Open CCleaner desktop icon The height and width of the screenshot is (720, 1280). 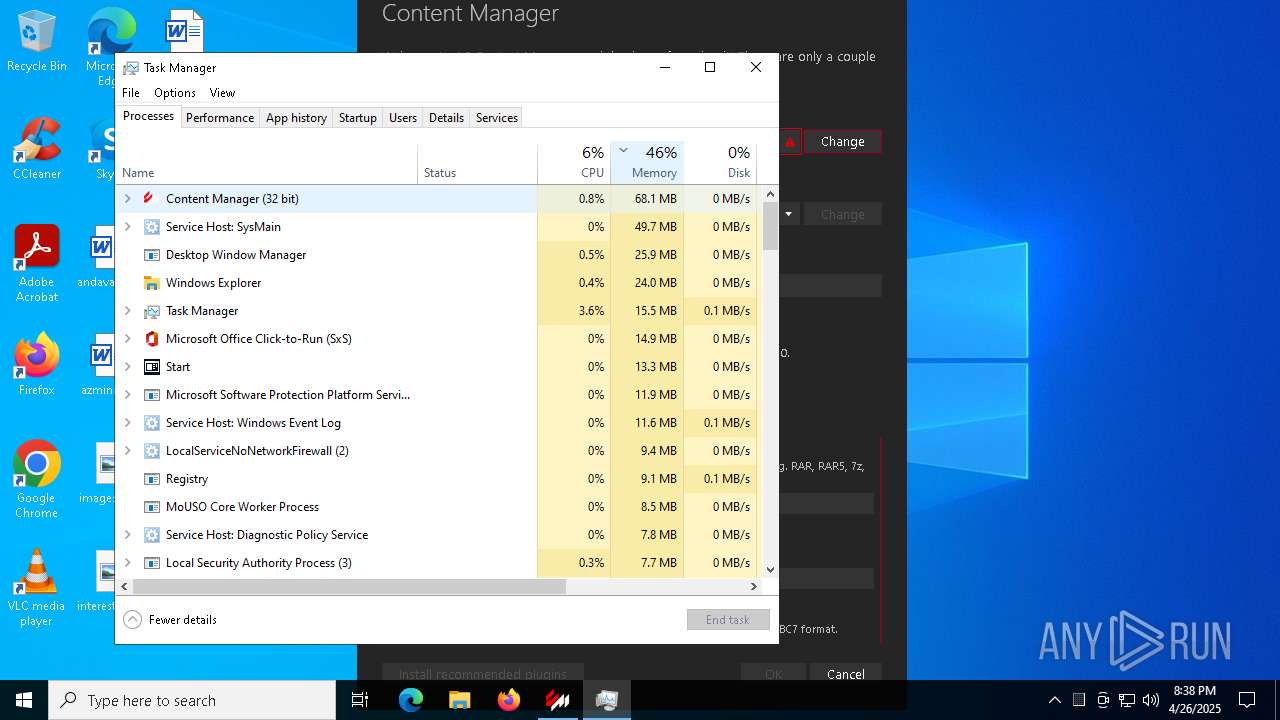(x=37, y=148)
